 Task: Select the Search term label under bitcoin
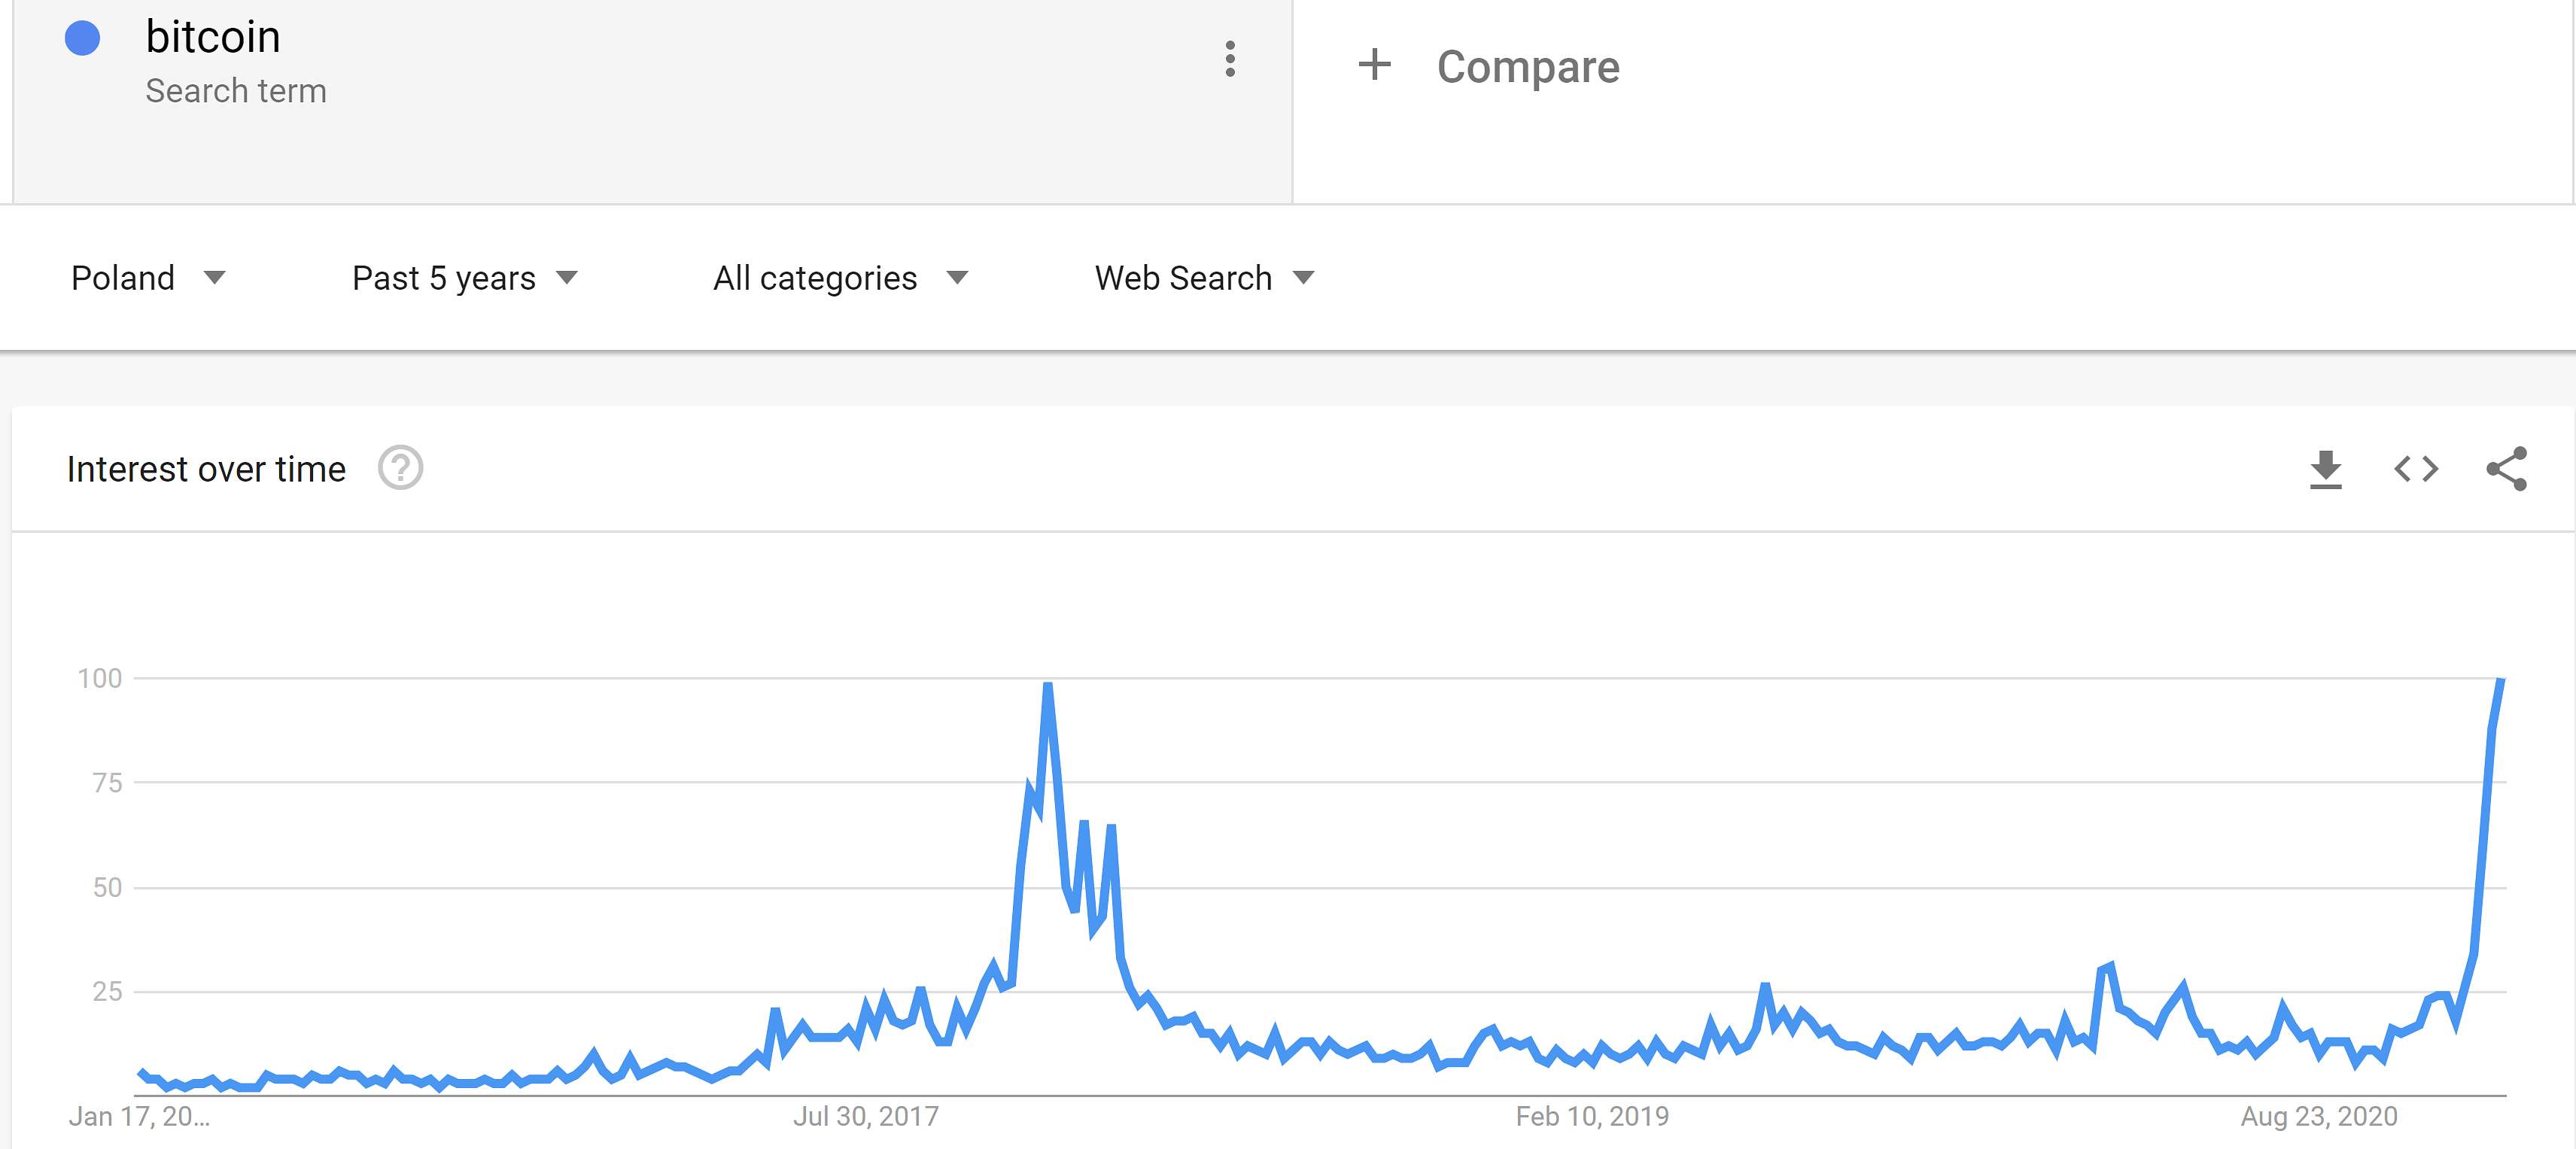236,91
